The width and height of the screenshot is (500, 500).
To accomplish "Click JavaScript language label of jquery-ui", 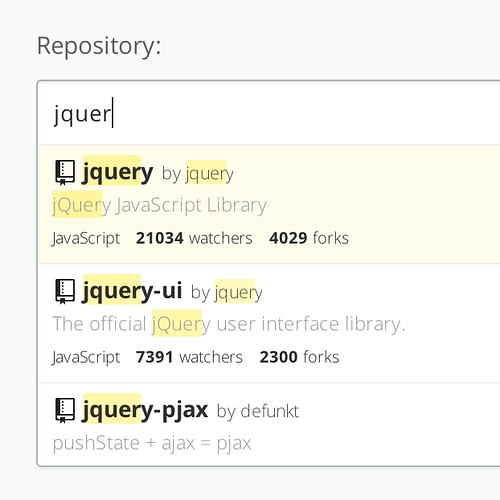I will point(86,358).
